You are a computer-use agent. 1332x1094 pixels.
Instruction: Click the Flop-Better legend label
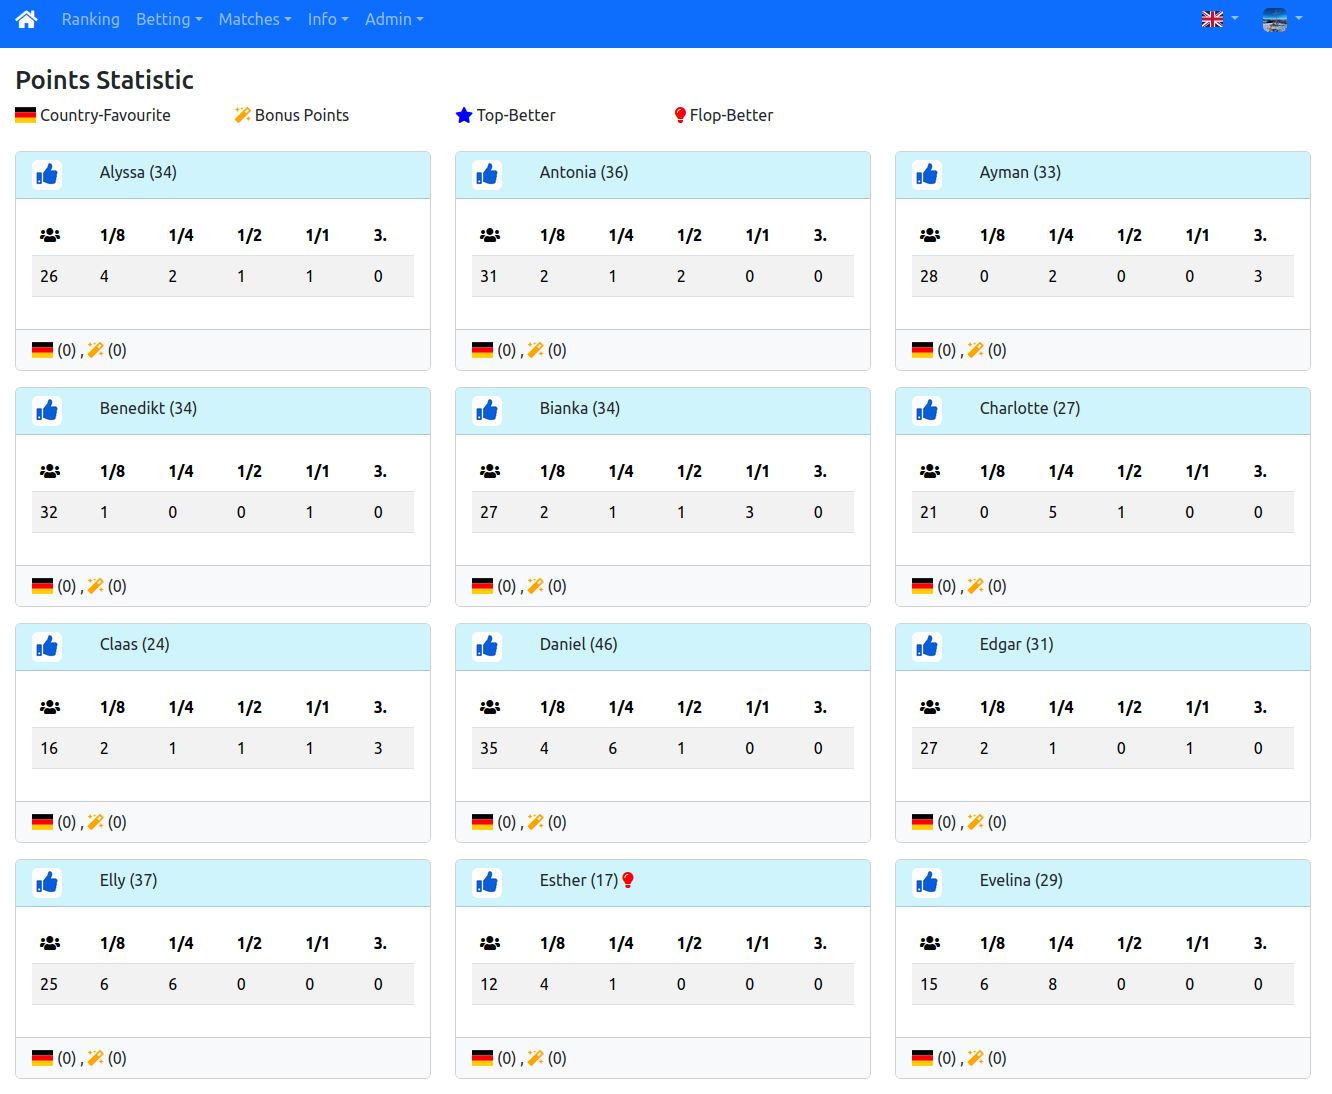click(x=731, y=115)
